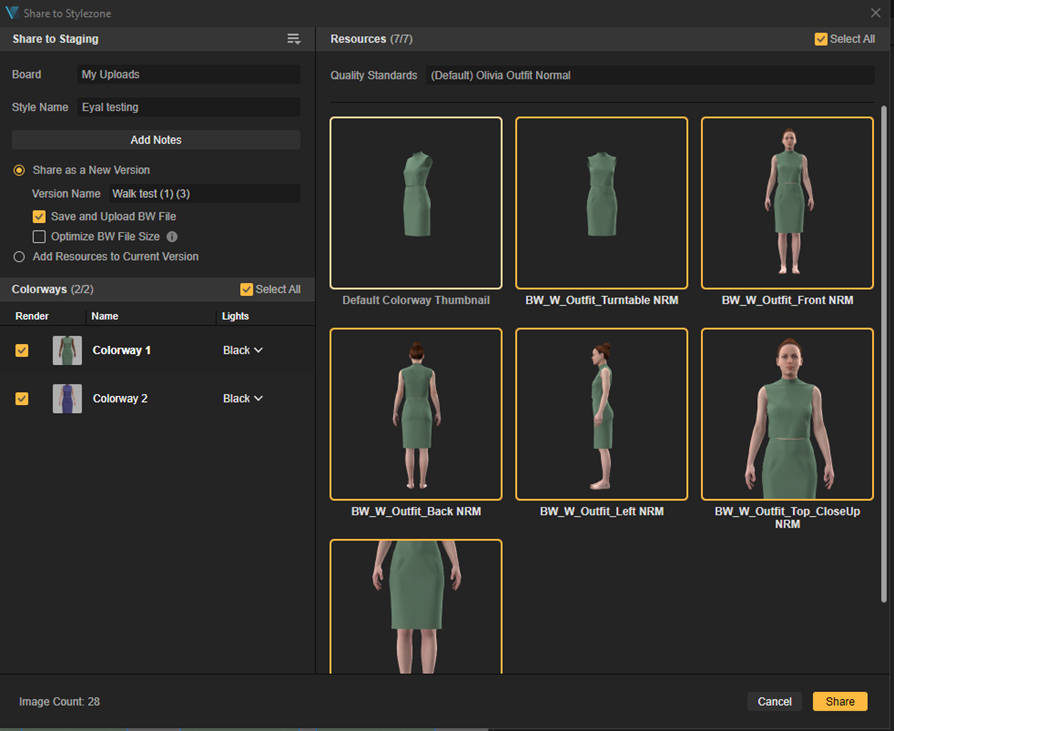Click the Share button
This screenshot has width=1062, height=731.
tap(840, 701)
